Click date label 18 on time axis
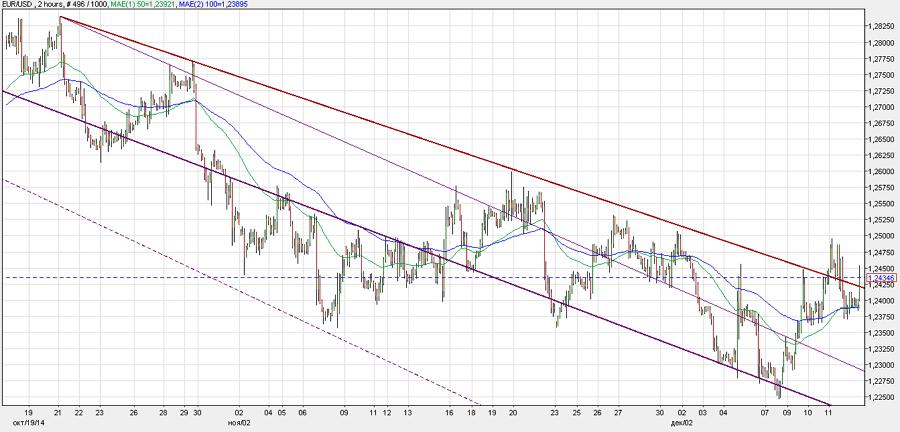Image resolution: width=900 pixels, height=432 pixels. click(x=471, y=412)
